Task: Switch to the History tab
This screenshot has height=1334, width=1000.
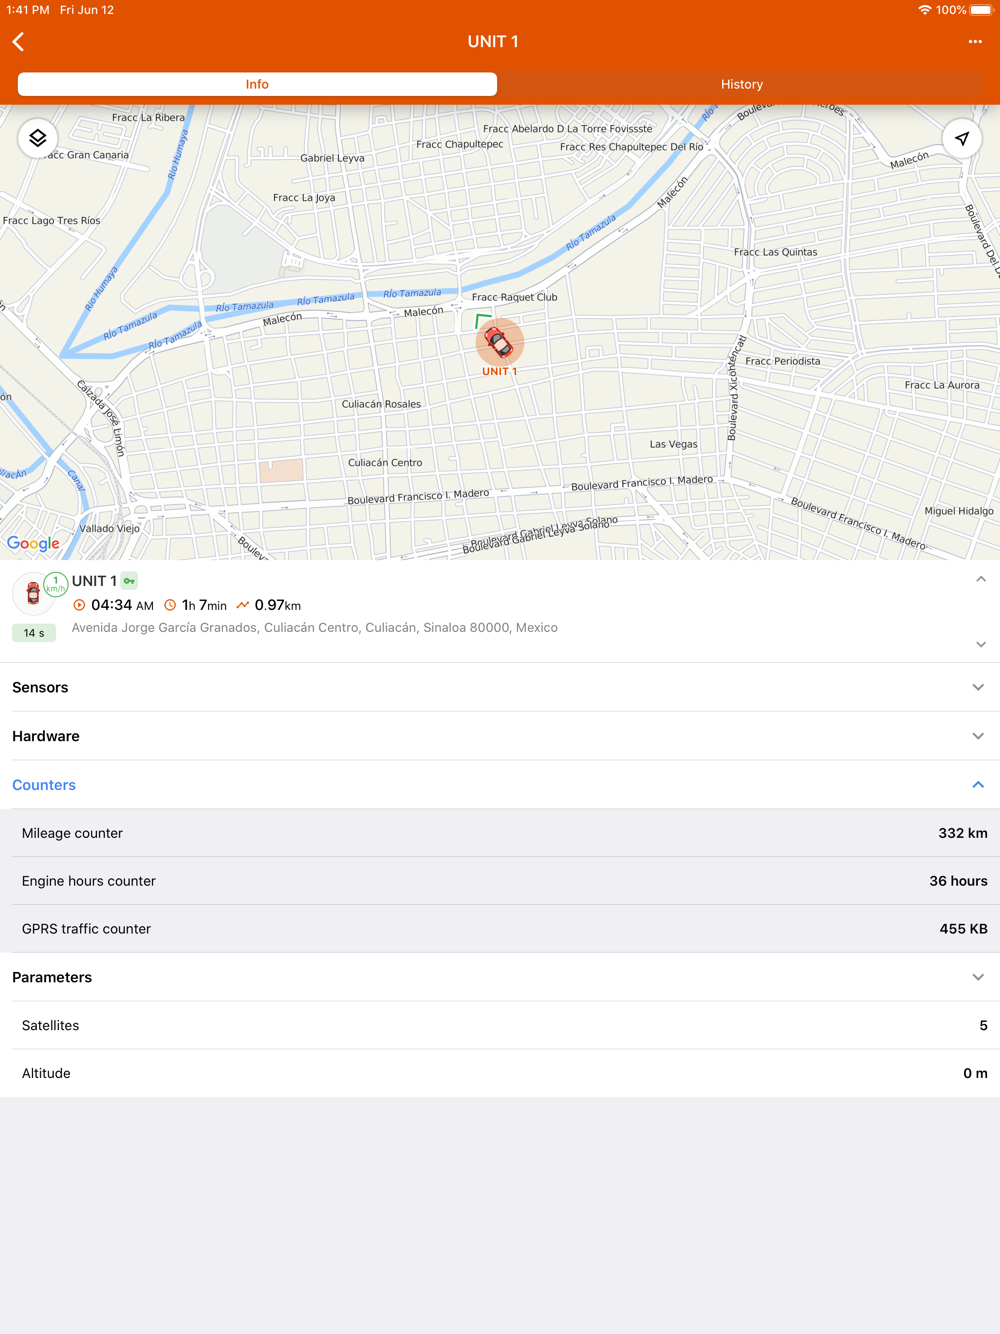Action: 742,84
